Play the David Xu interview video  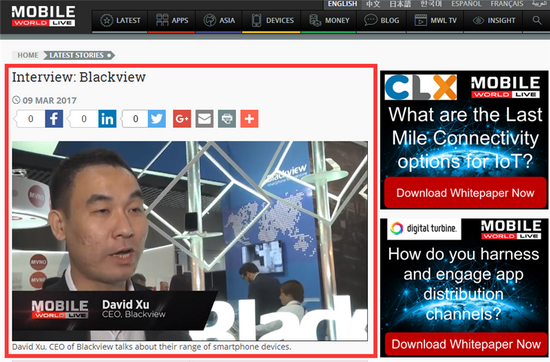(x=190, y=241)
